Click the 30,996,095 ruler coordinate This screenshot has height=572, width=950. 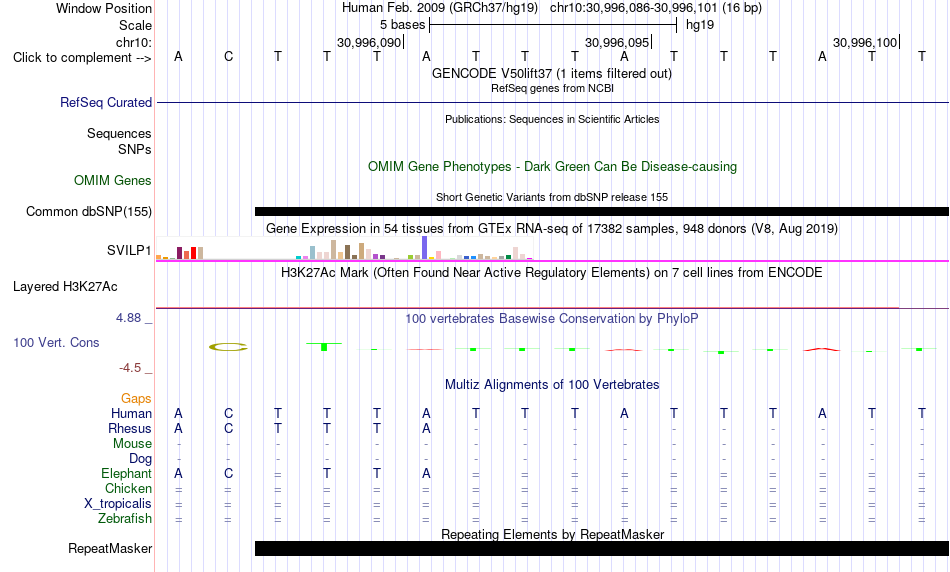[617, 42]
